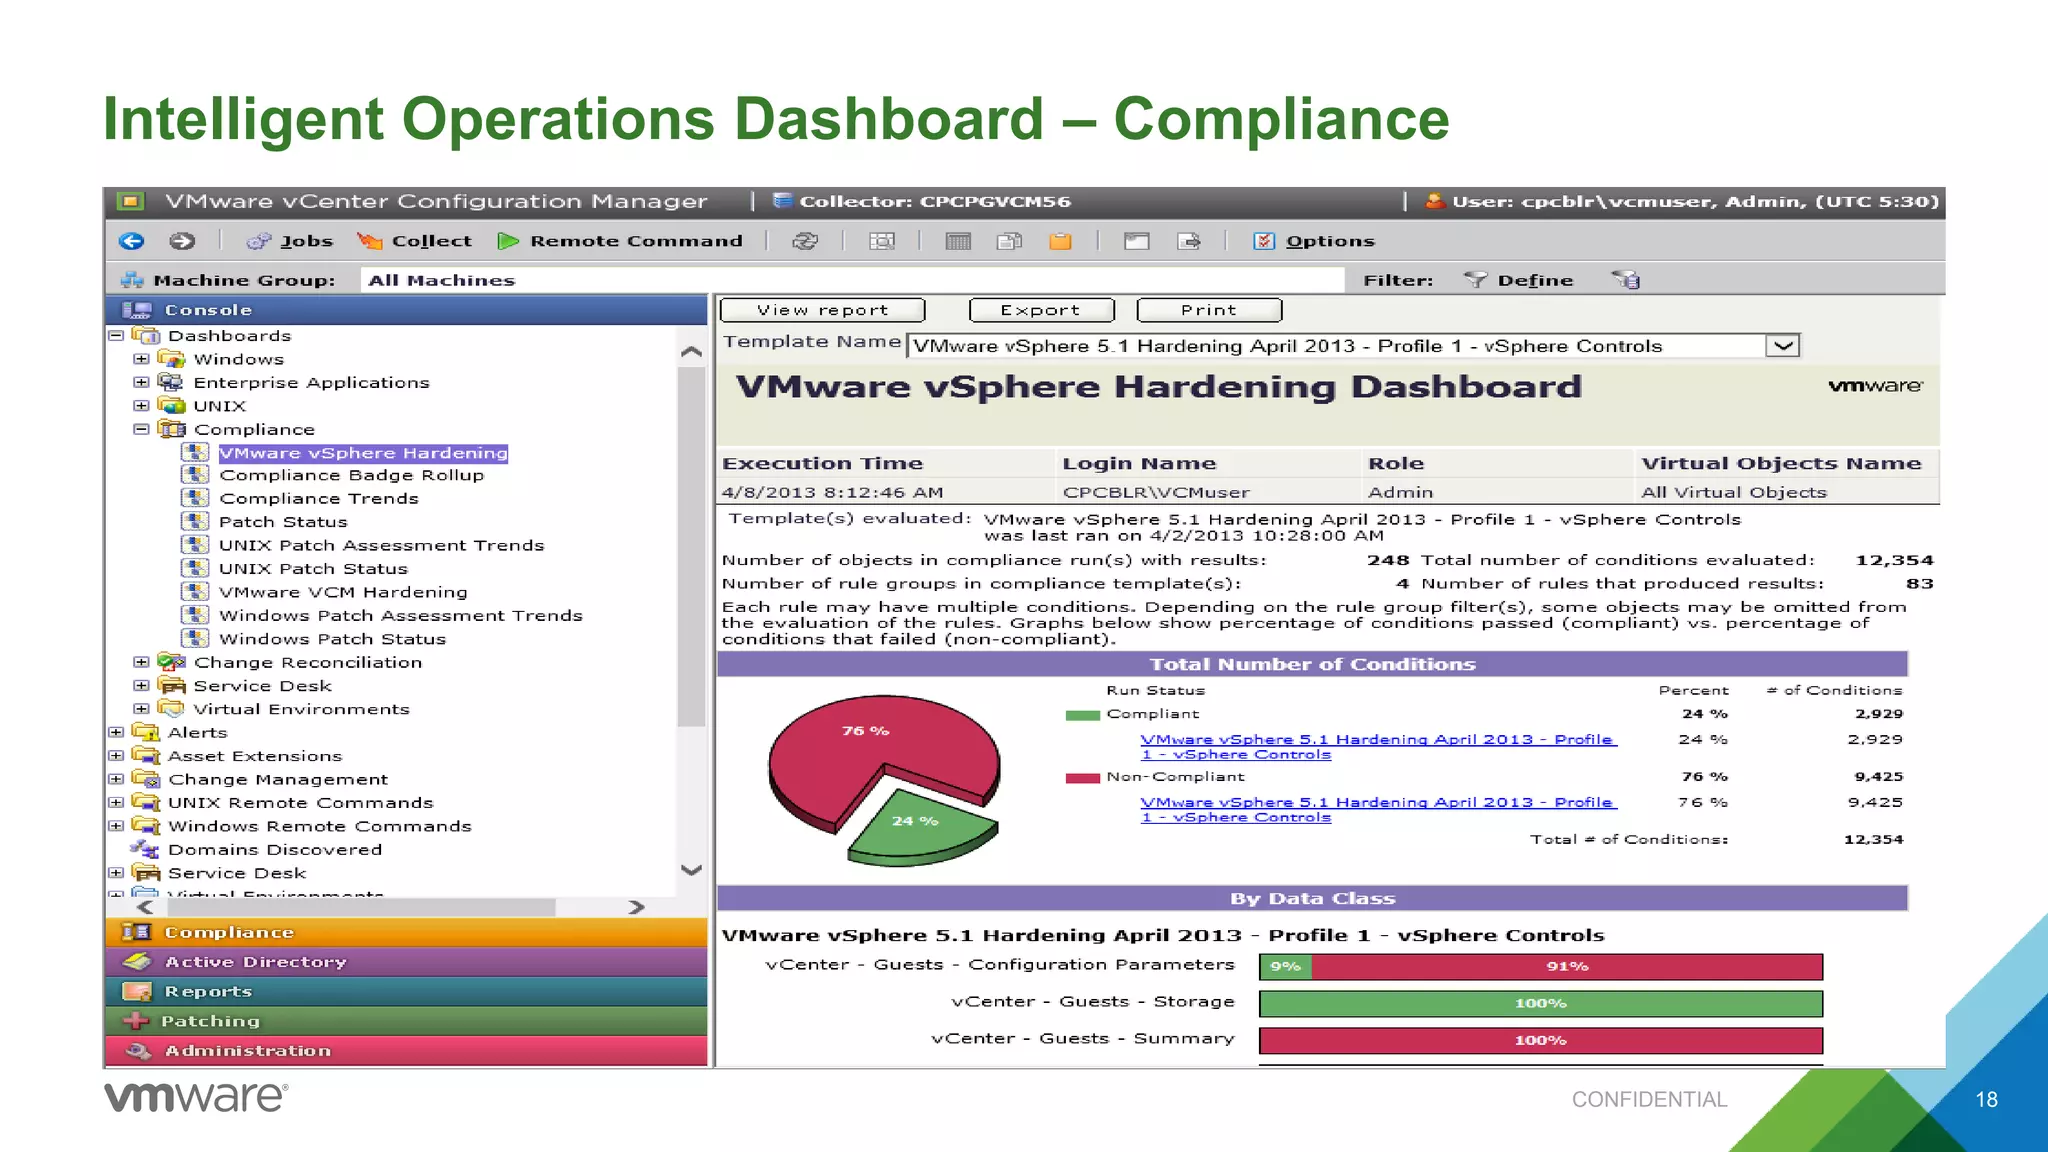Click the Print button
The width and height of the screenshot is (2048, 1152).
1209,310
